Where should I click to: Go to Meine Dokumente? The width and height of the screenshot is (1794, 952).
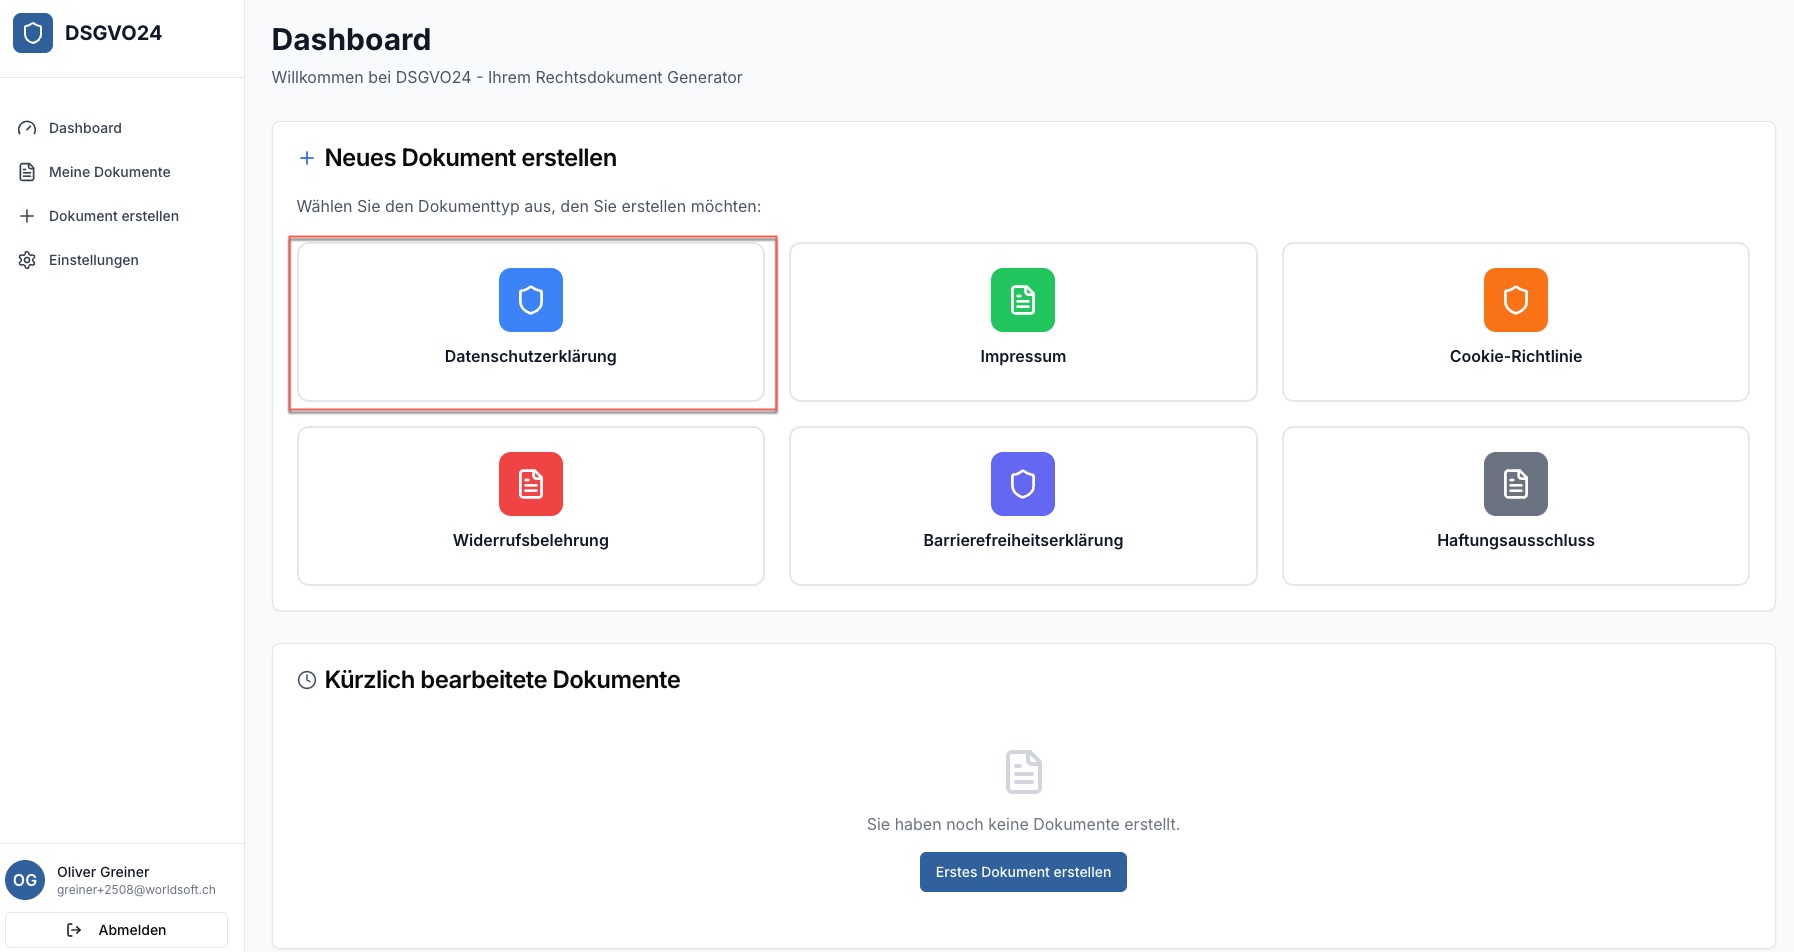pyautogui.click(x=109, y=172)
